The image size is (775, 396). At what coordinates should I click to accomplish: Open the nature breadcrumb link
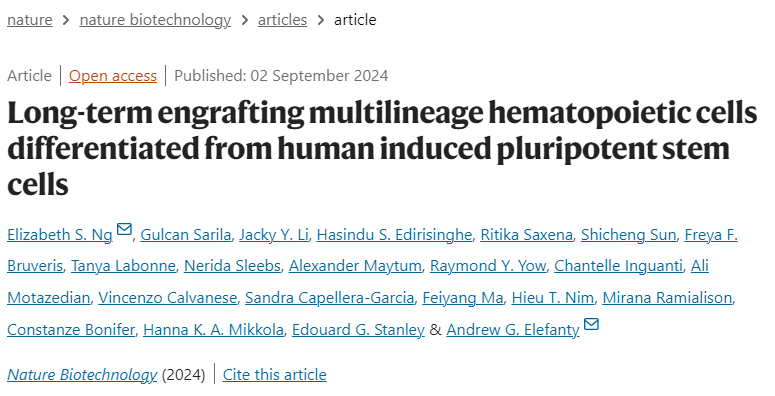[x=30, y=20]
